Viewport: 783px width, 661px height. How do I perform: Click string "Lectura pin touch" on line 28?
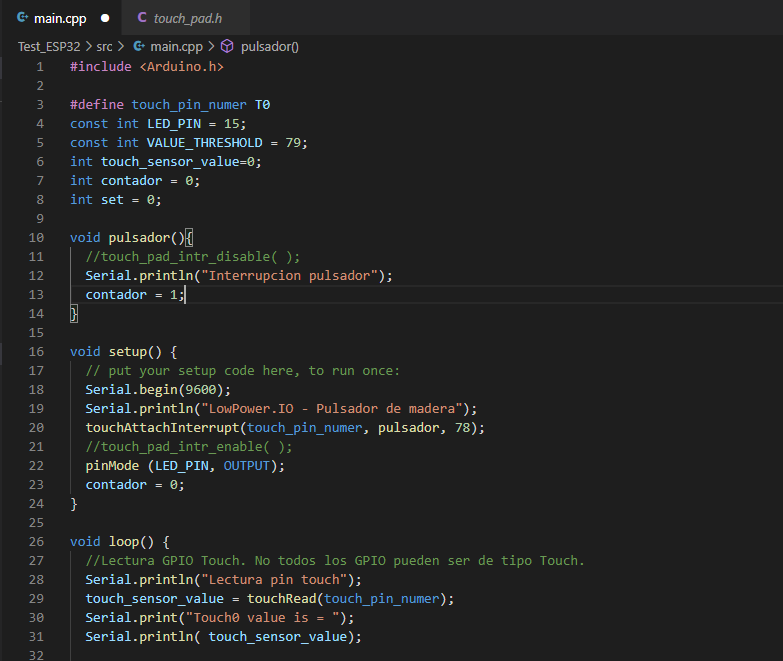tap(274, 580)
